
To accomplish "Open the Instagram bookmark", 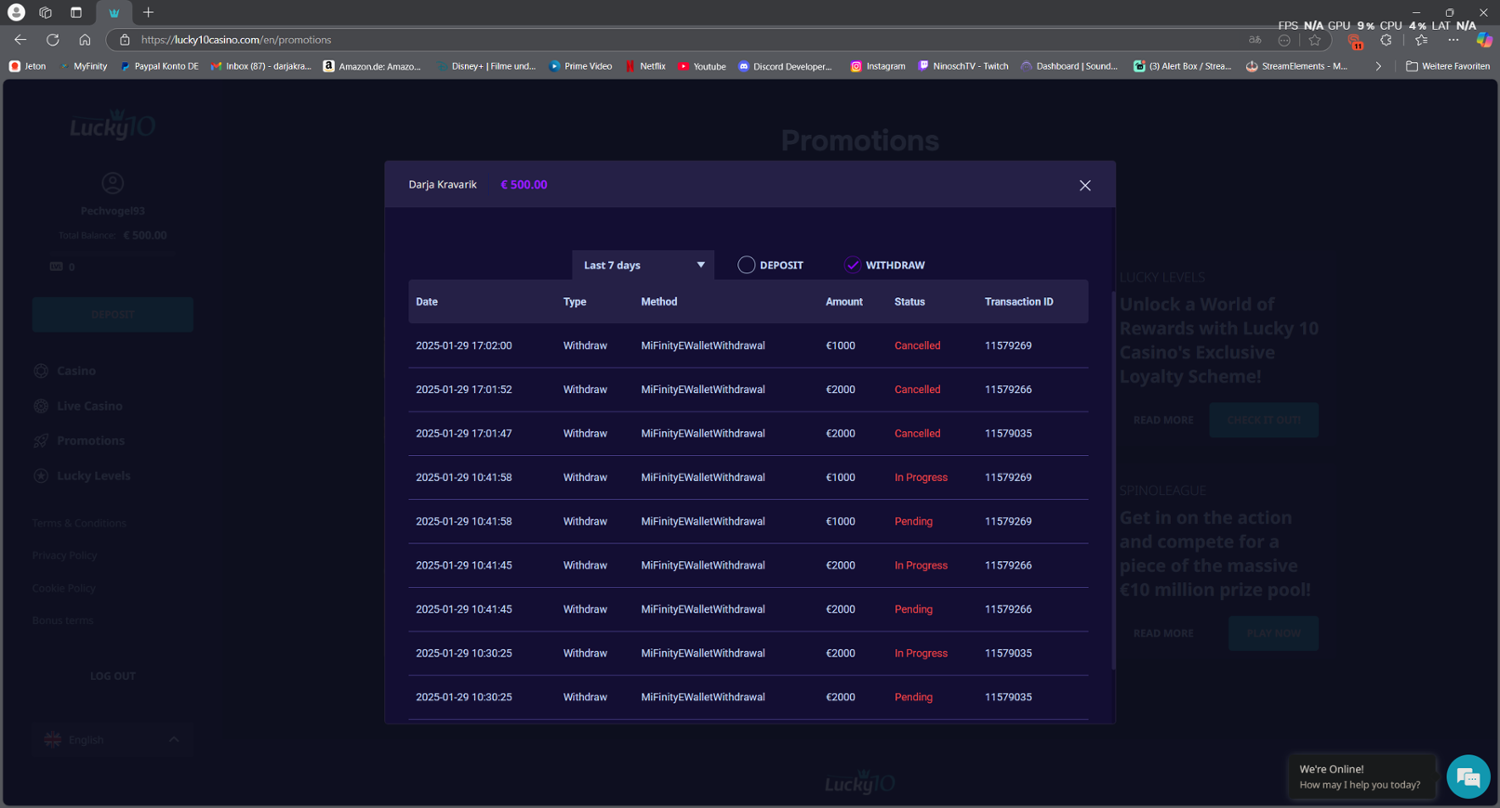I will [878, 66].
